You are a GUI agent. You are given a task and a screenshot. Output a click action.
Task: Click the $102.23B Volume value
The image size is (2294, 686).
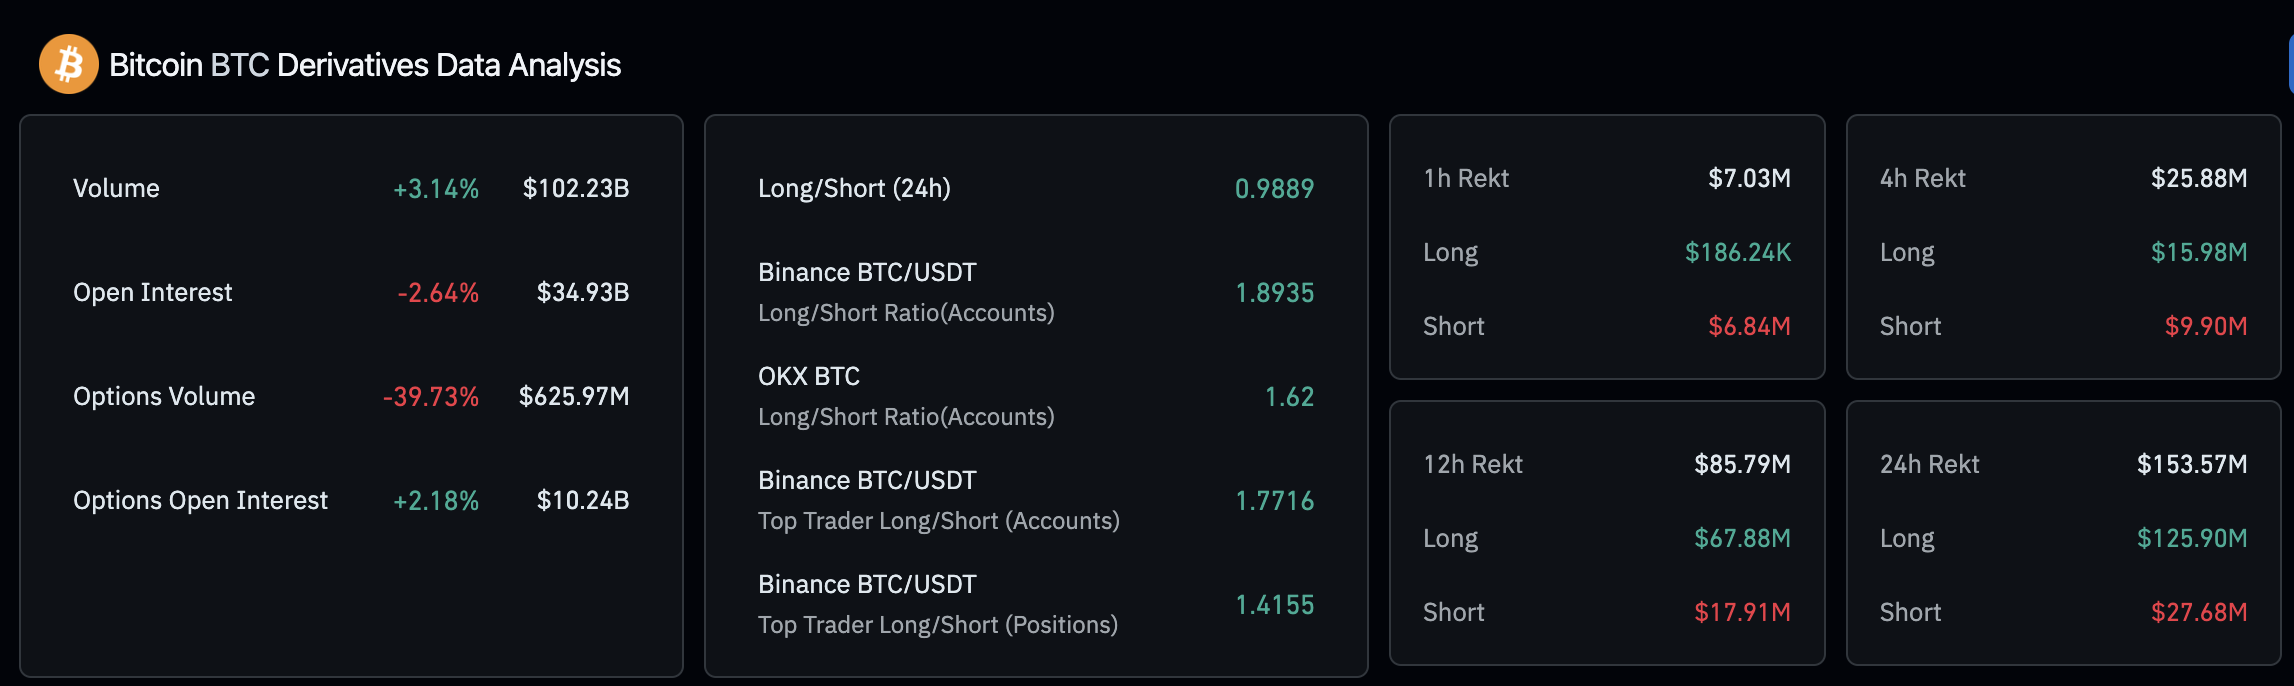[x=577, y=188]
